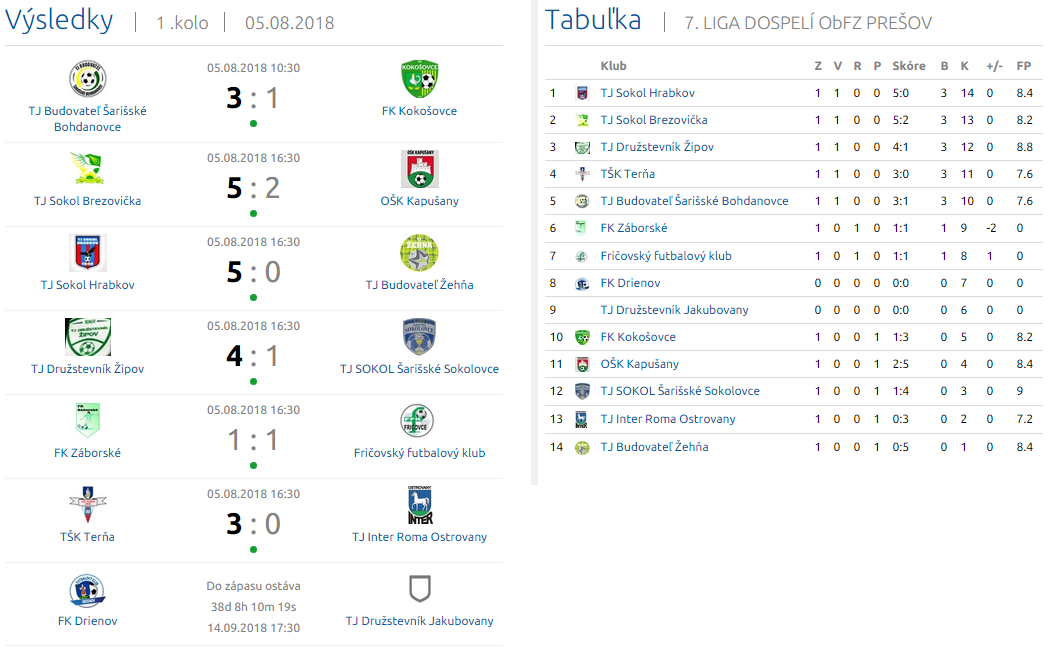Viewport: 1048px width, 650px height.
Task: Open the OŠK Kapušany club logo
Action: click(x=420, y=169)
